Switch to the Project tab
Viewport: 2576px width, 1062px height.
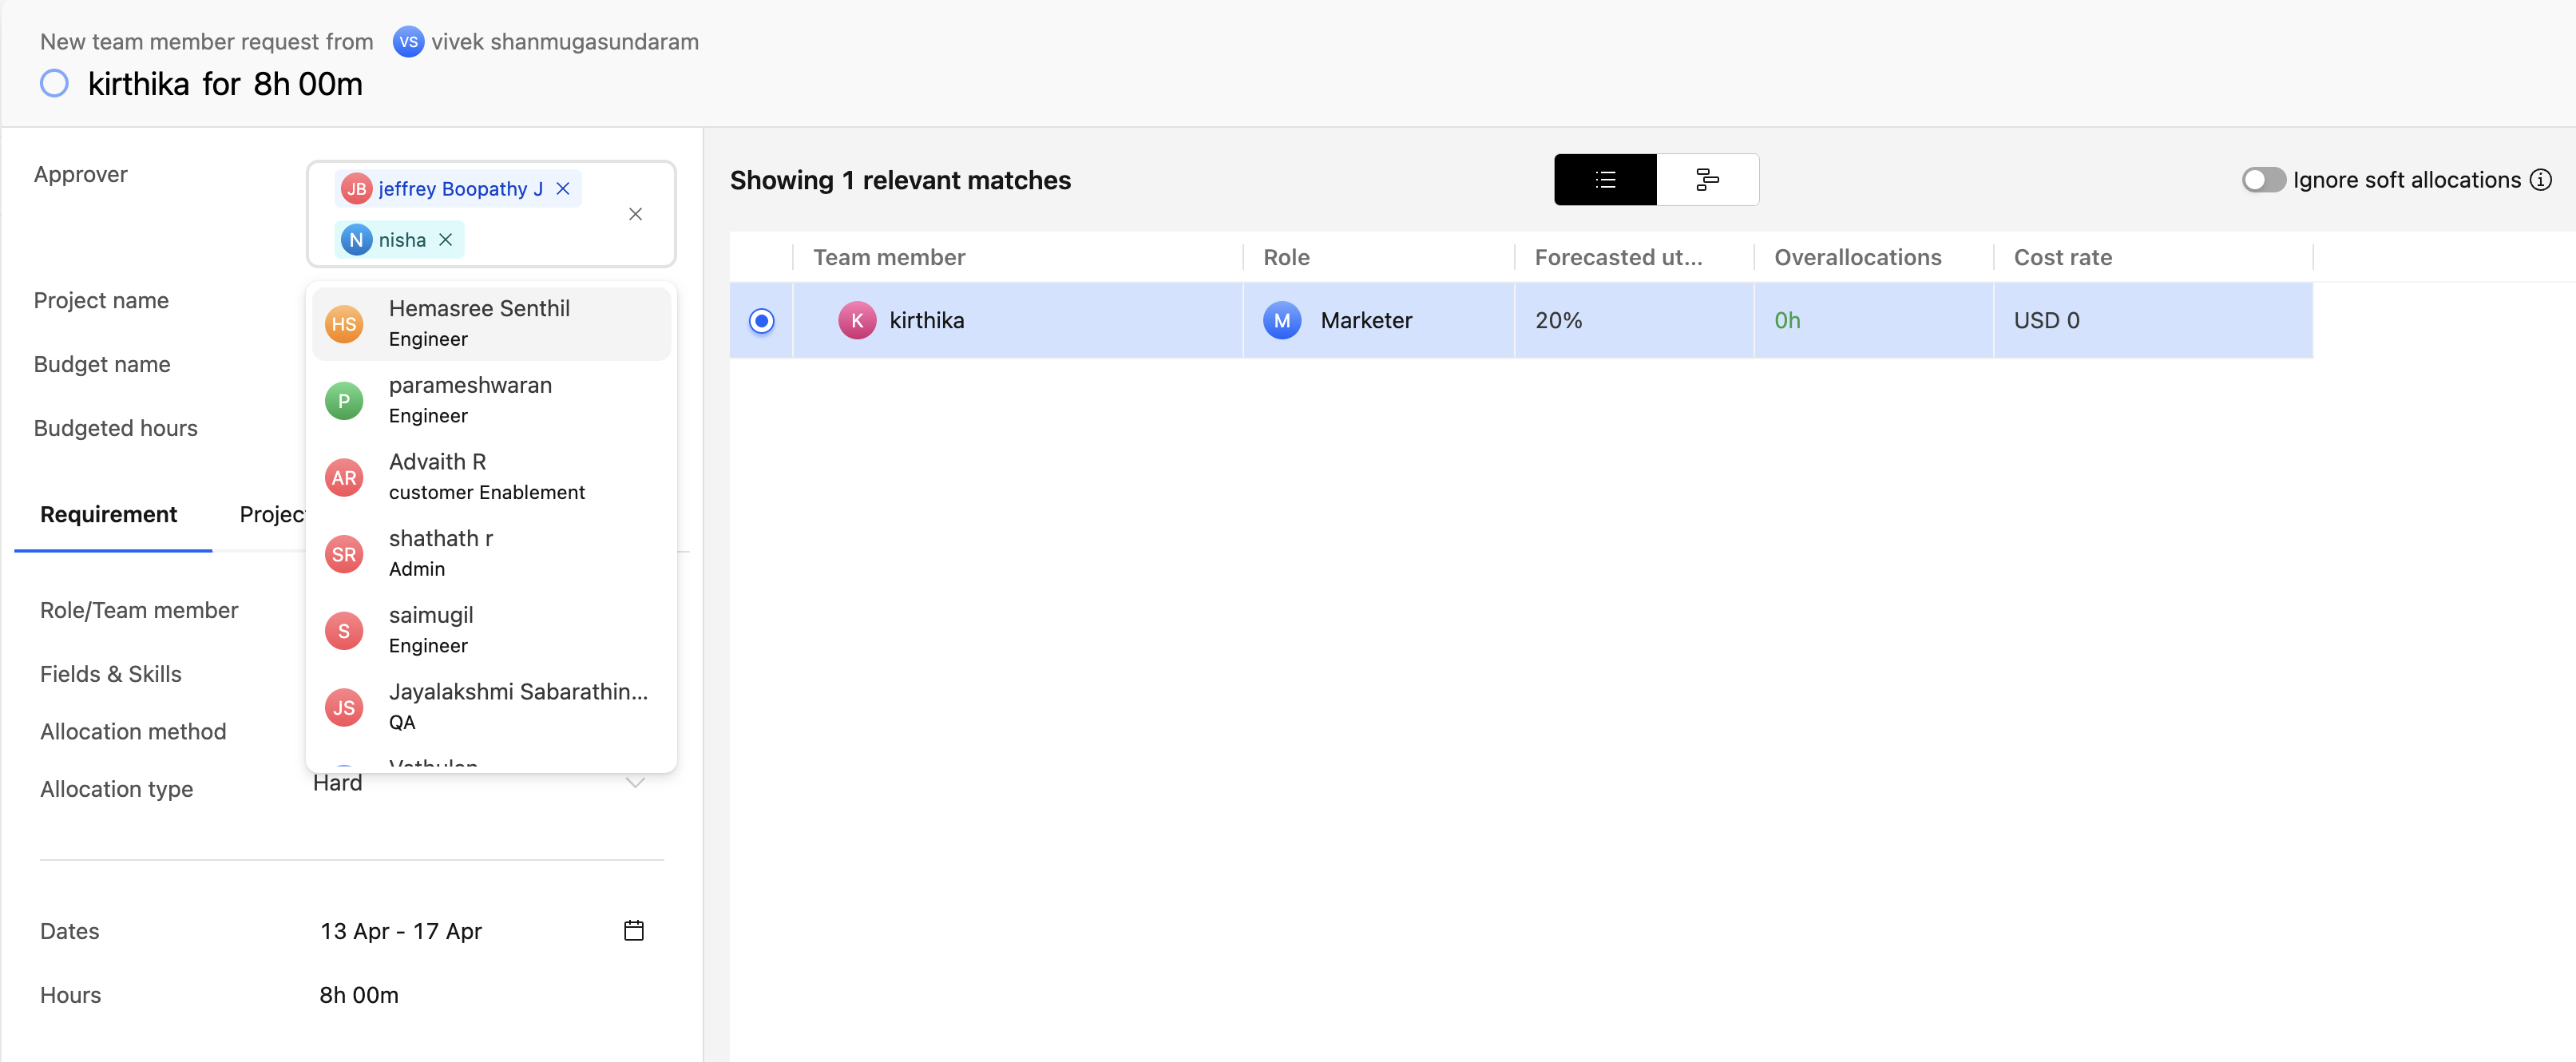271,515
